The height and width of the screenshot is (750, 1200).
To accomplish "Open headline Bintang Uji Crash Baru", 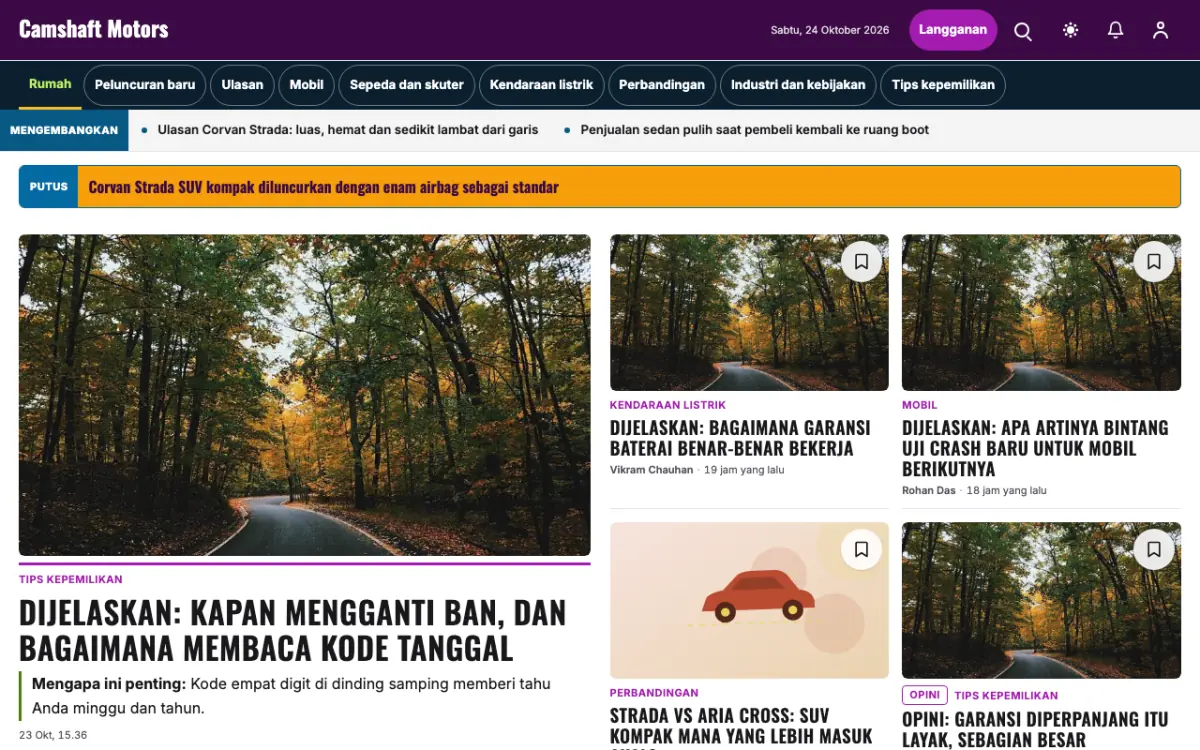I will 1035,448.
